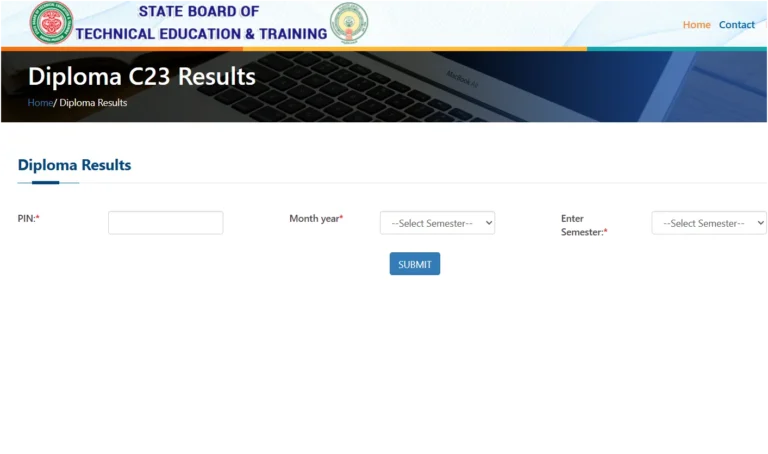Screen dimensions: 768x454
Task: Click the Diploma C23 Results banner title
Action: [142, 76]
